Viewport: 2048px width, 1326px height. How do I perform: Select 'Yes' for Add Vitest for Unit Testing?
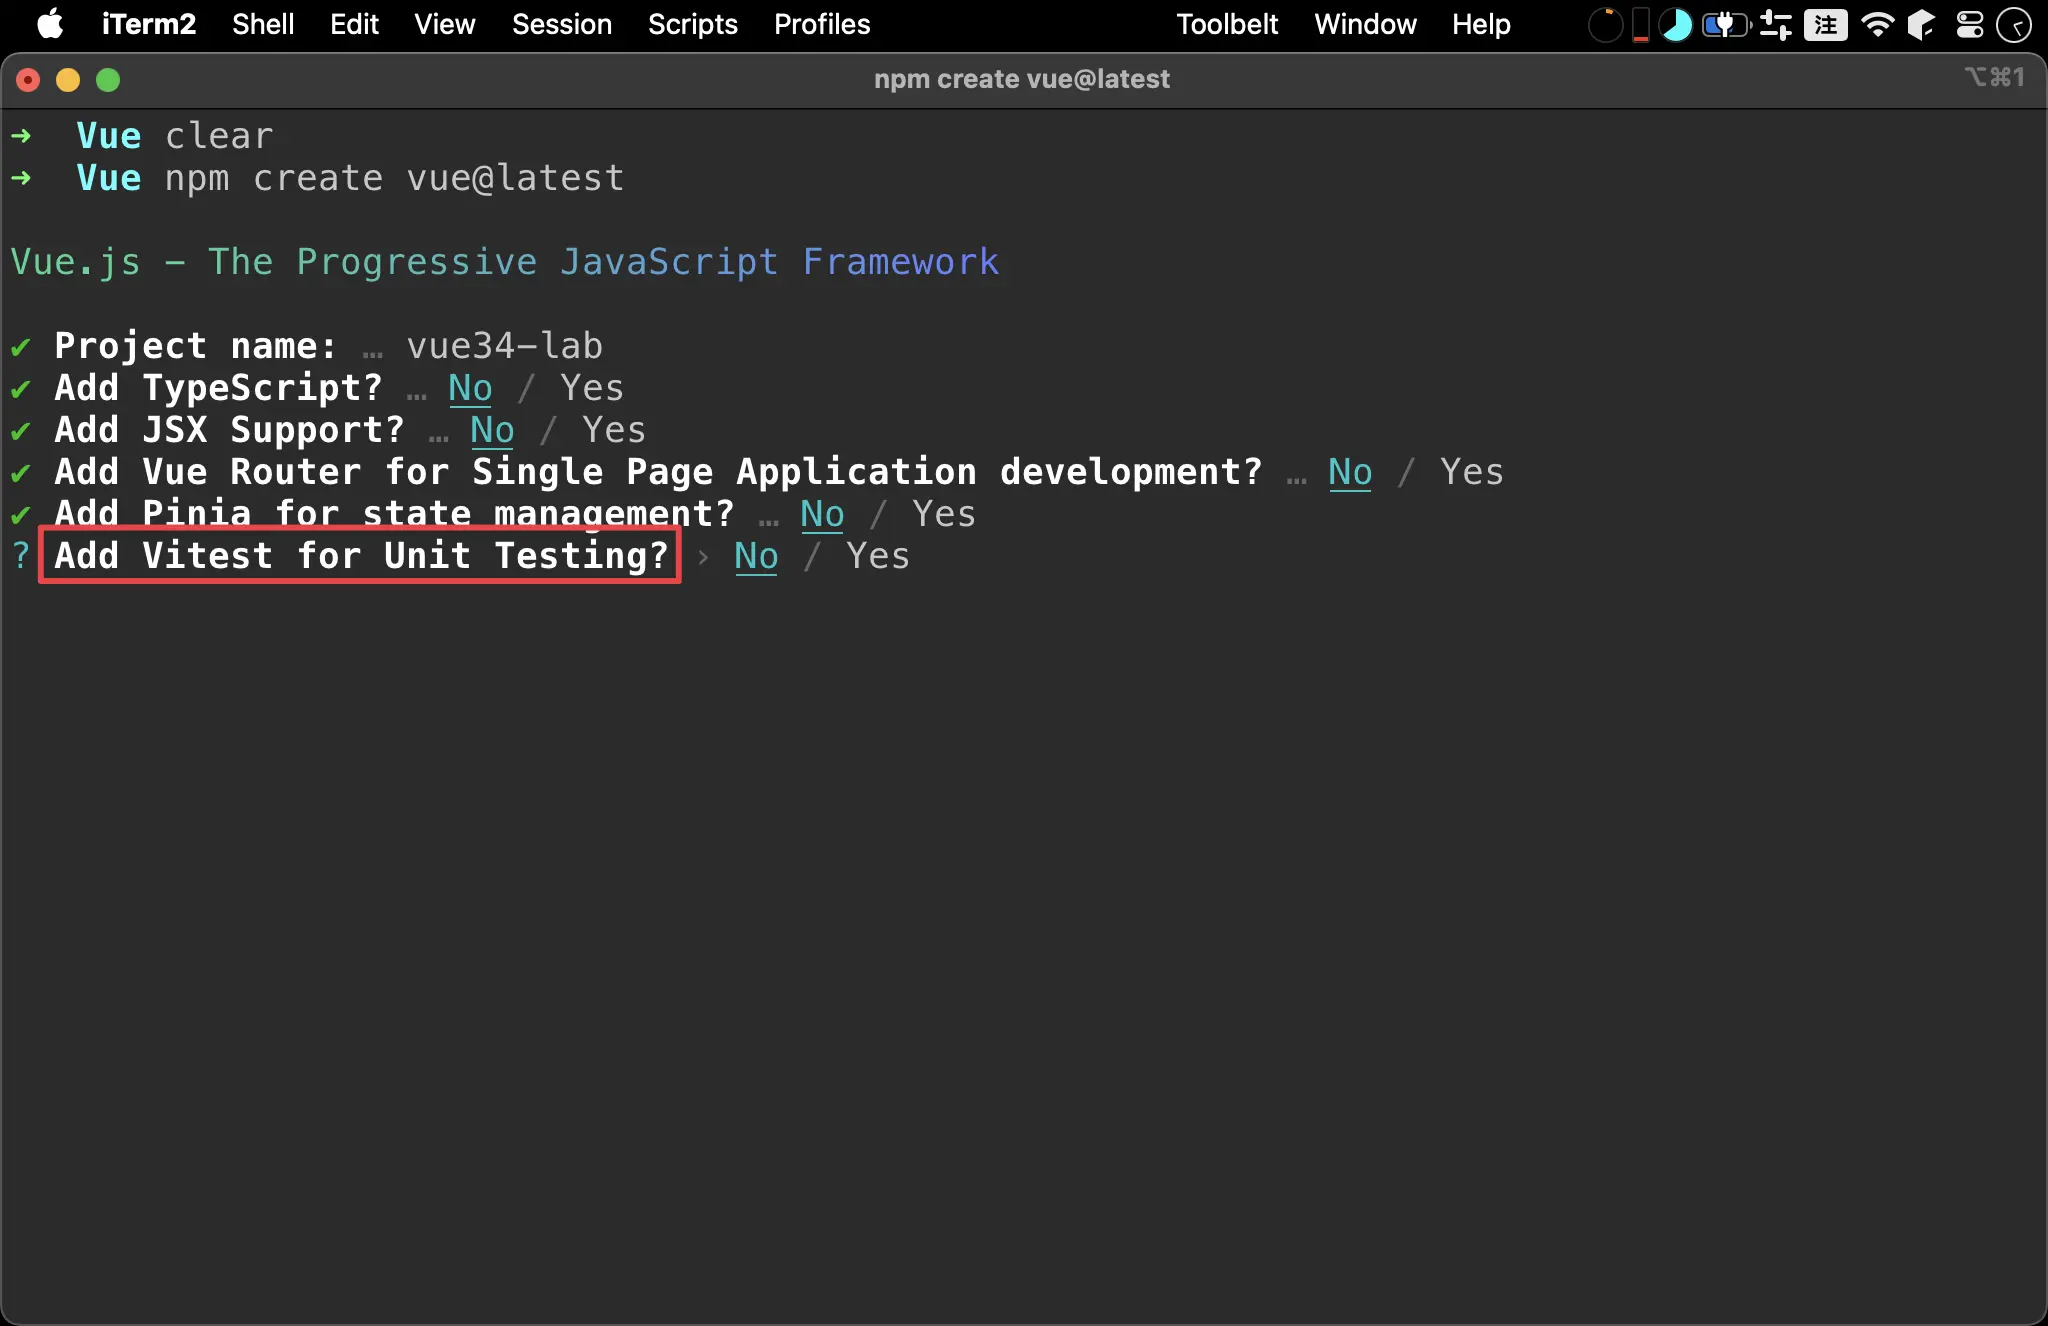click(878, 556)
